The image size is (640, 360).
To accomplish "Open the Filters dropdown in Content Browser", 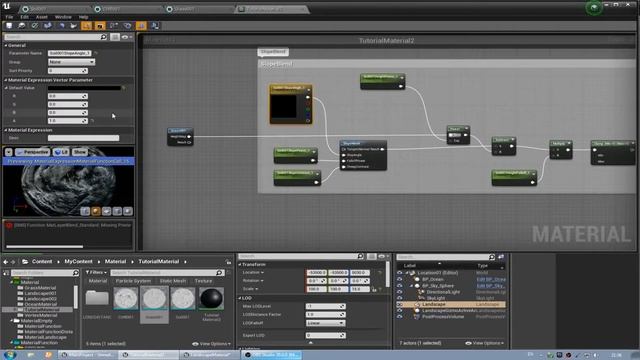I will point(96,272).
